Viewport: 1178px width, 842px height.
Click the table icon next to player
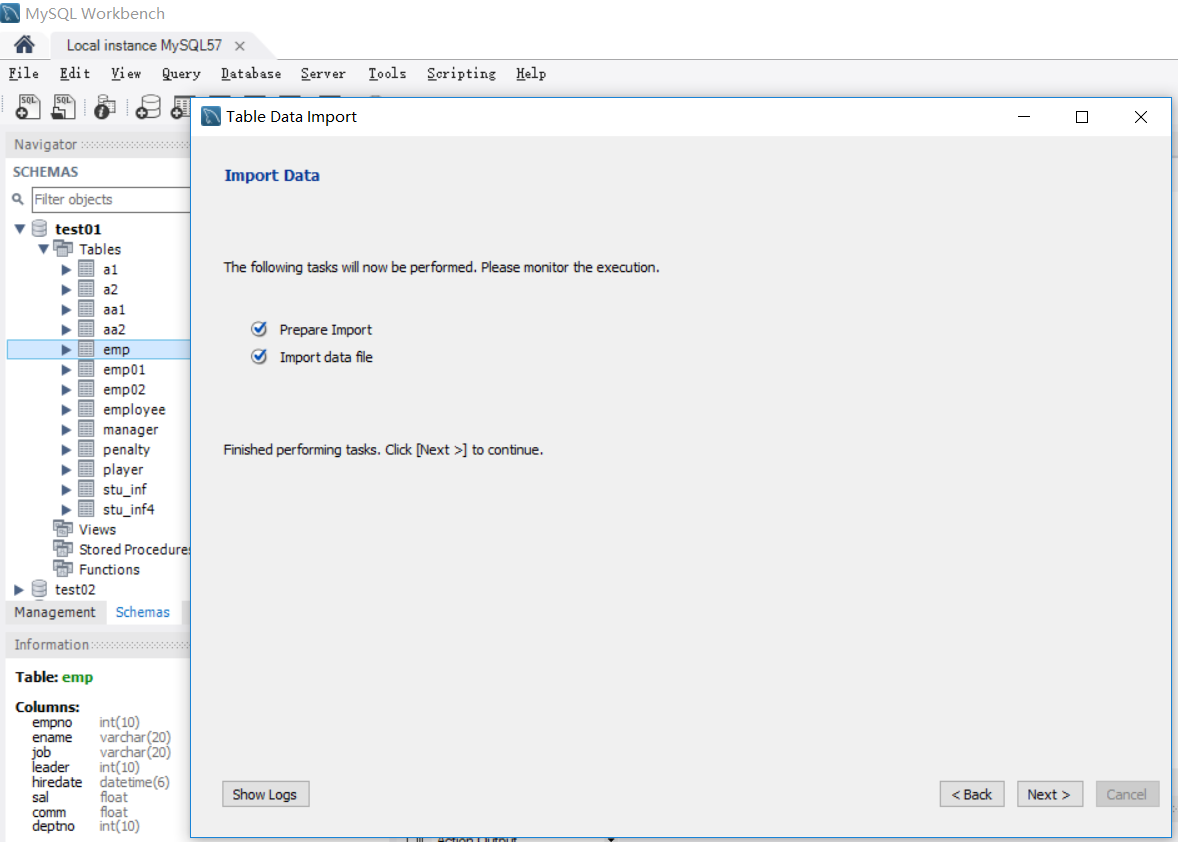point(86,469)
